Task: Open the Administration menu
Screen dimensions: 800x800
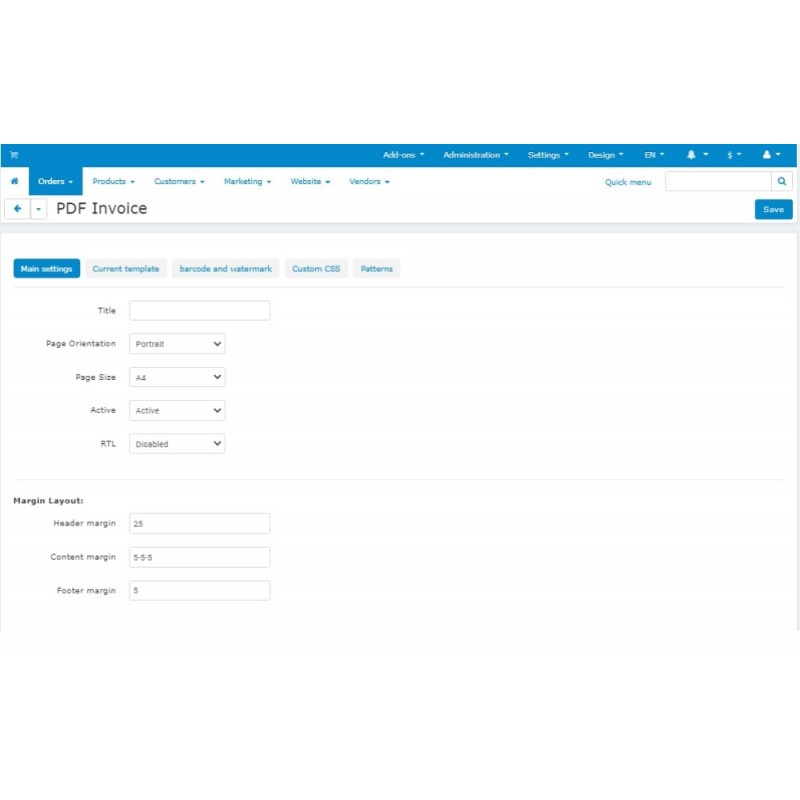Action: point(475,155)
